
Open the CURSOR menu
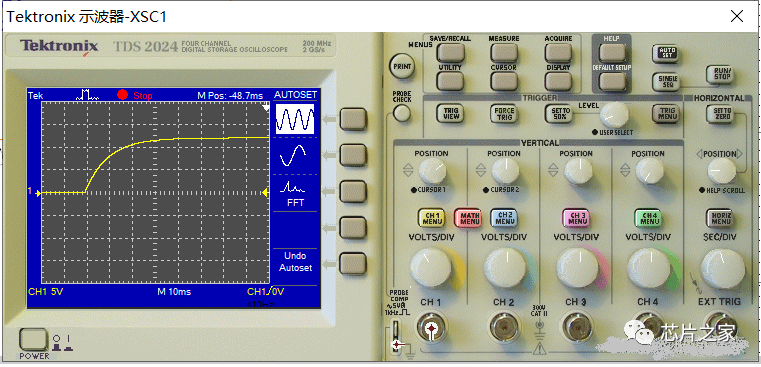pyautogui.click(x=504, y=81)
